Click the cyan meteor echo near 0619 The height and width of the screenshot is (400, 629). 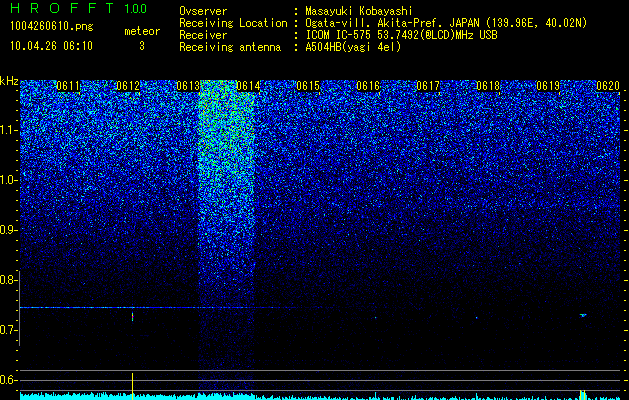click(x=583, y=315)
